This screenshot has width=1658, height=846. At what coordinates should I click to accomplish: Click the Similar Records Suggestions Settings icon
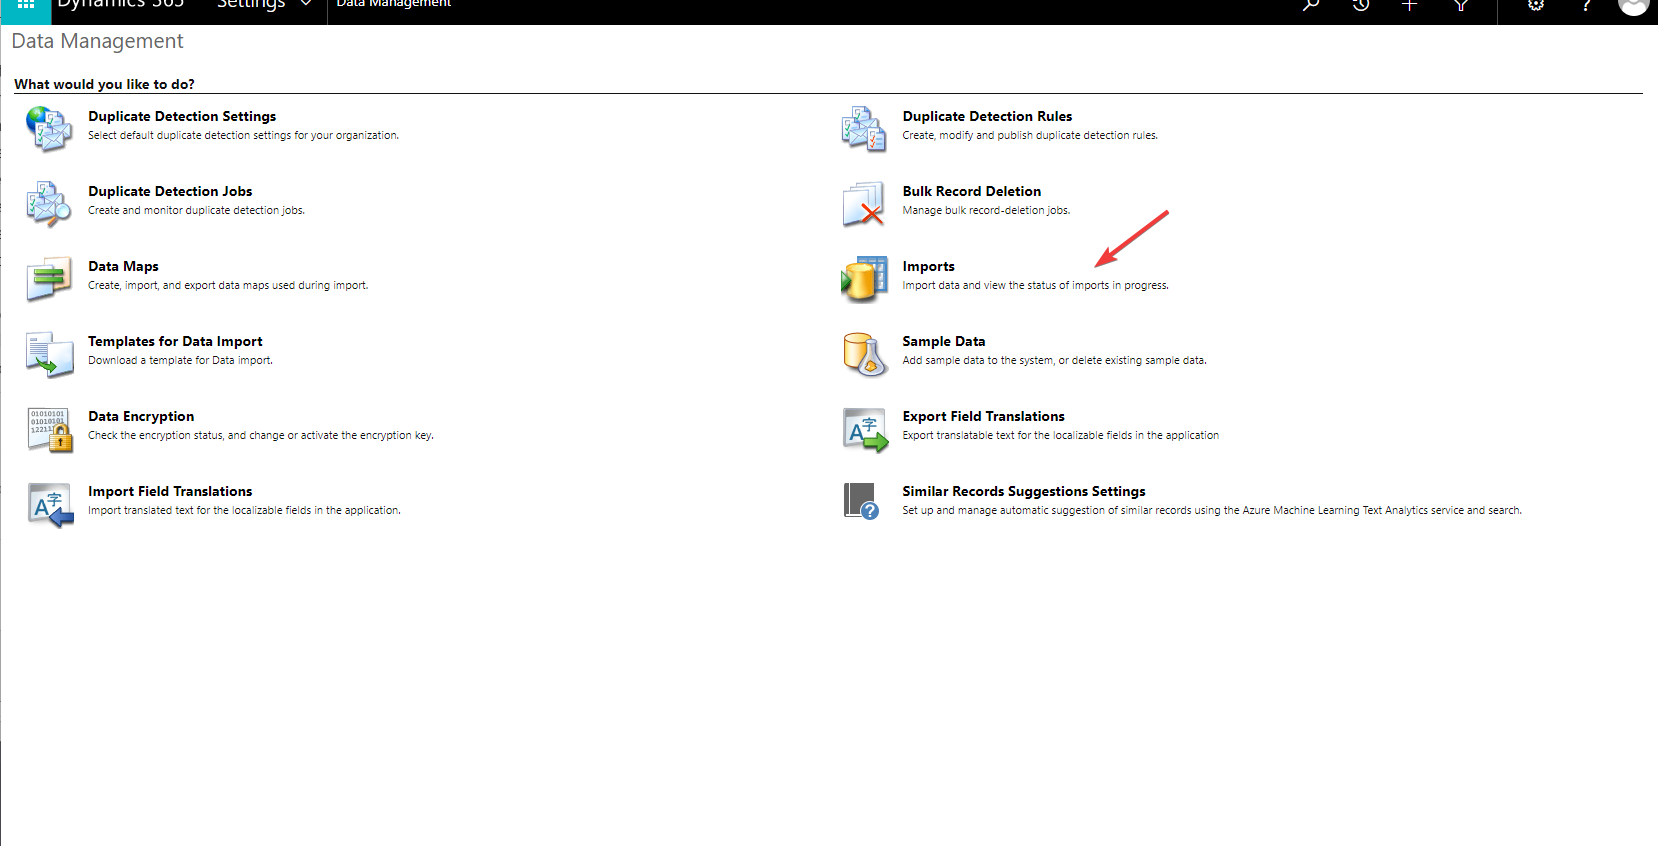coord(864,504)
